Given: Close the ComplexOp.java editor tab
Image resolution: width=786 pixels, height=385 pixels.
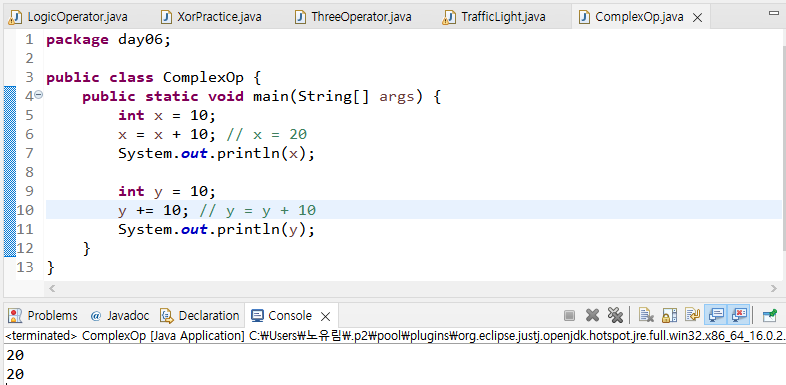Looking at the screenshot, I should coord(697,18).
